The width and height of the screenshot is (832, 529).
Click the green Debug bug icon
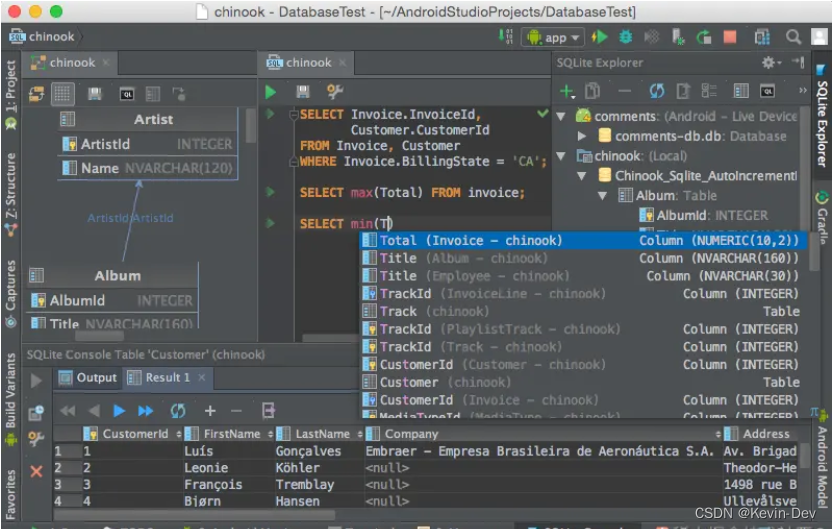[x=626, y=37]
